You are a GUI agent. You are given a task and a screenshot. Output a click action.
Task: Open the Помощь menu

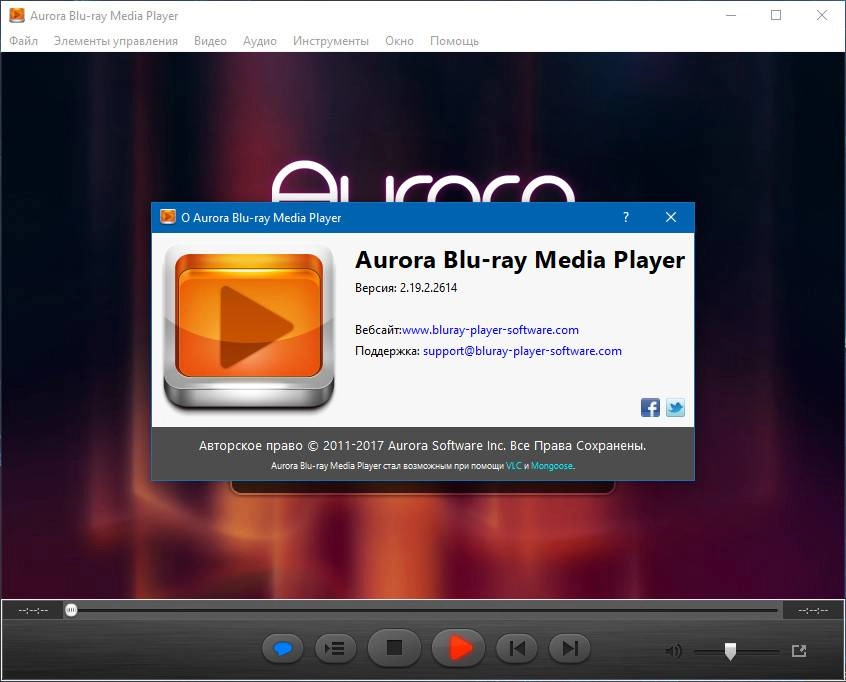454,41
